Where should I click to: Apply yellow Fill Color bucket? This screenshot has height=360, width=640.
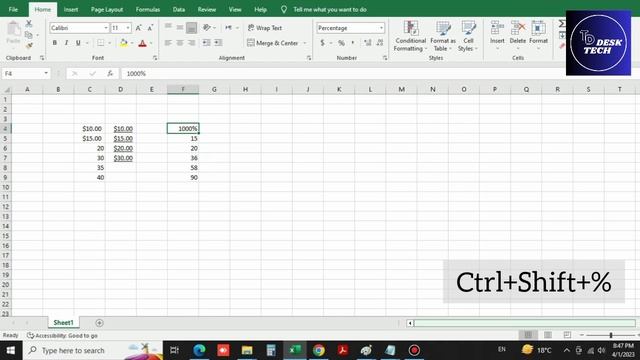pos(123,43)
